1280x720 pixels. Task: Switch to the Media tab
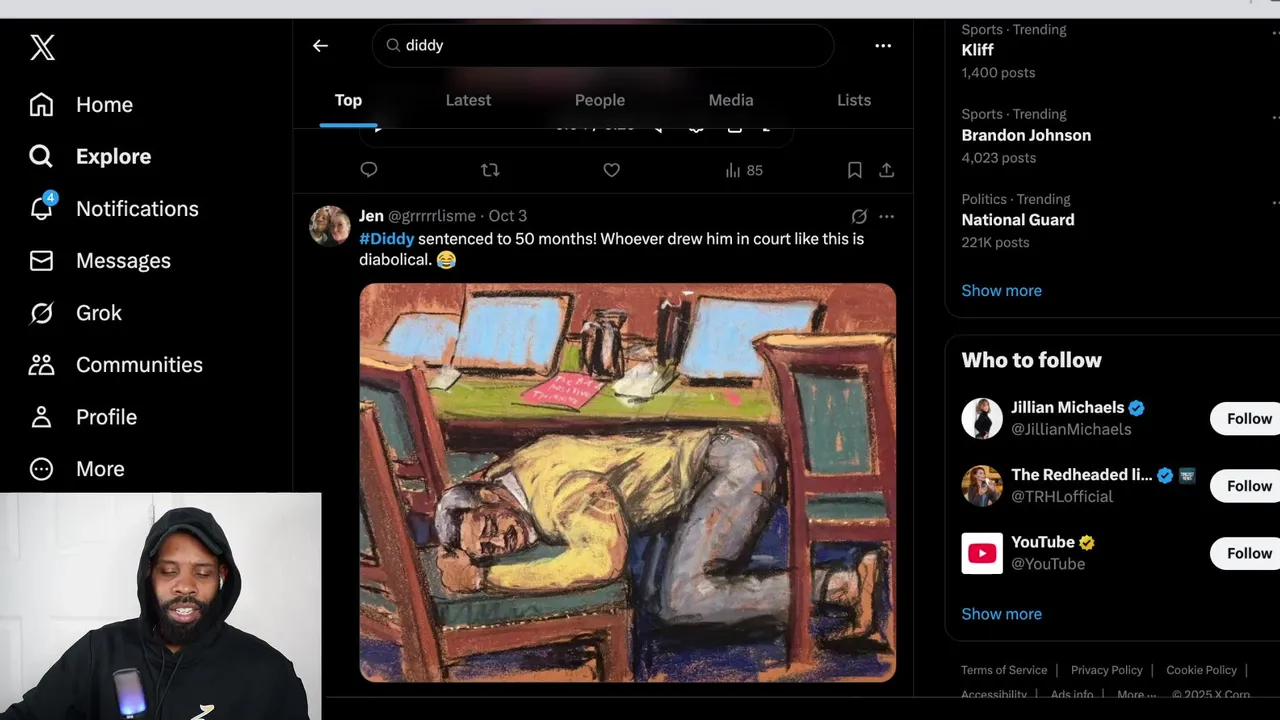tap(731, 100)
